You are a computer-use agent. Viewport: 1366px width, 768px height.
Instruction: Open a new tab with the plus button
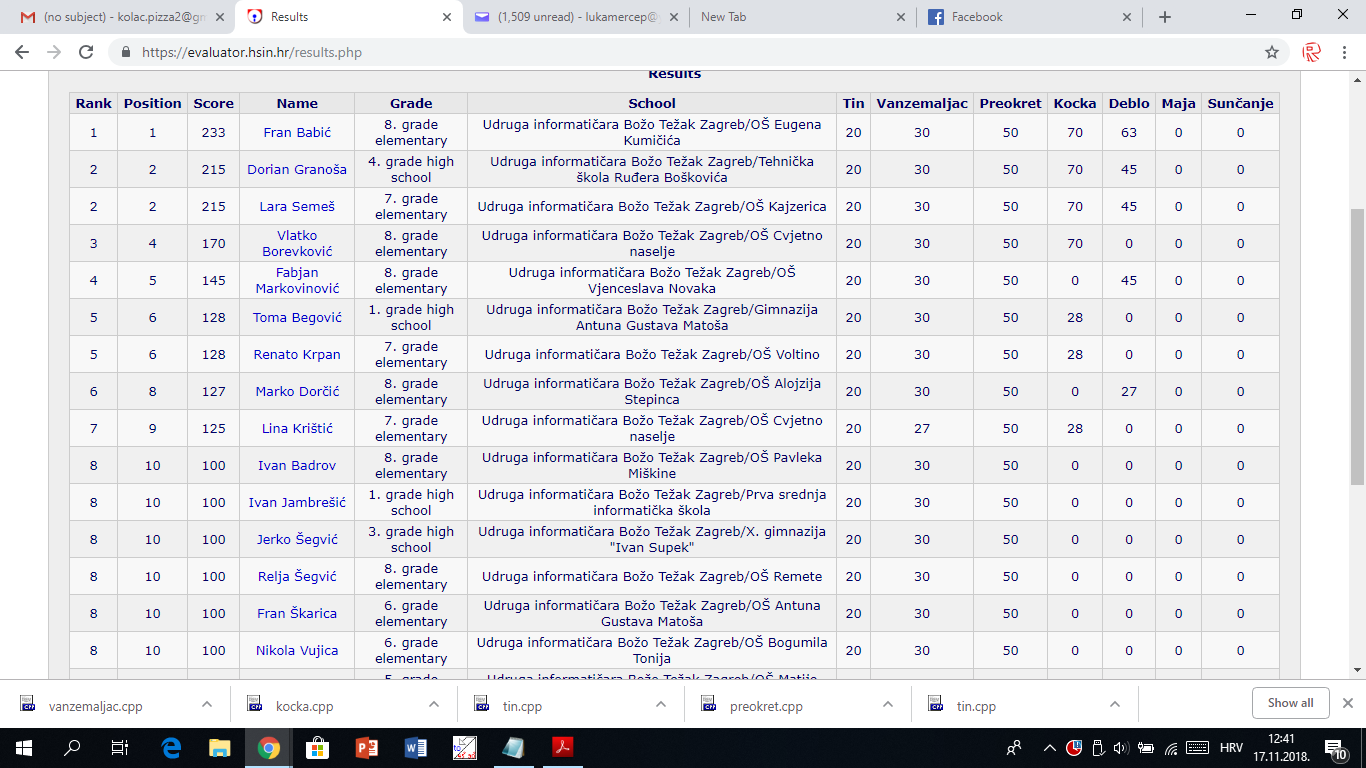coord(1165,17)
